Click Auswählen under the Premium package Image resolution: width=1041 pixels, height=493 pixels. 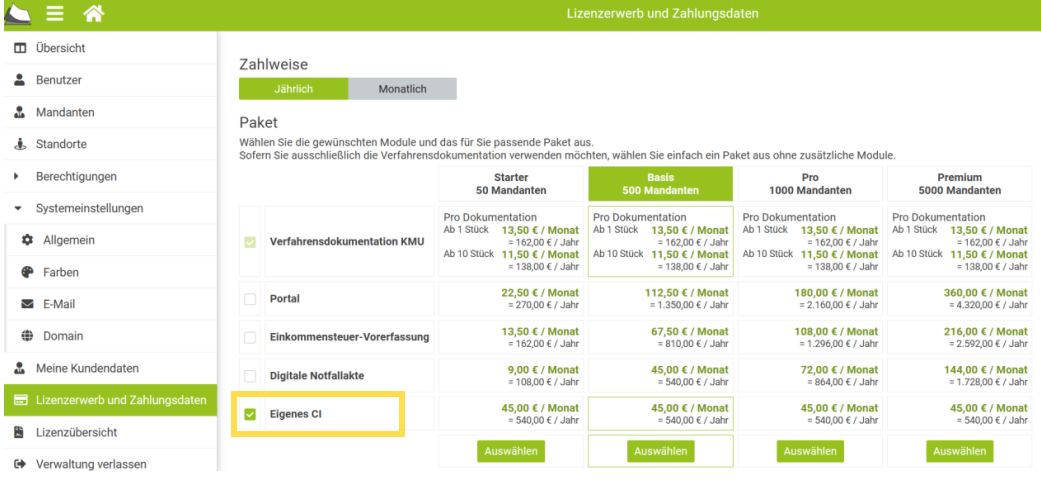959,451
